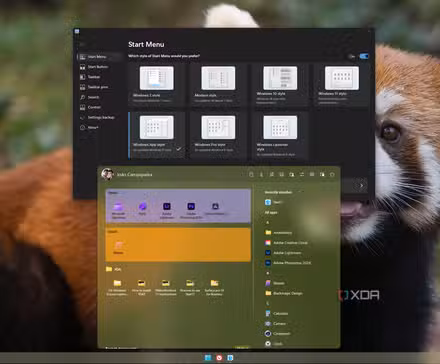
Task: Click the Windows Start button on the taskbar
Action: pyautogui.click(x=208, y=358)
